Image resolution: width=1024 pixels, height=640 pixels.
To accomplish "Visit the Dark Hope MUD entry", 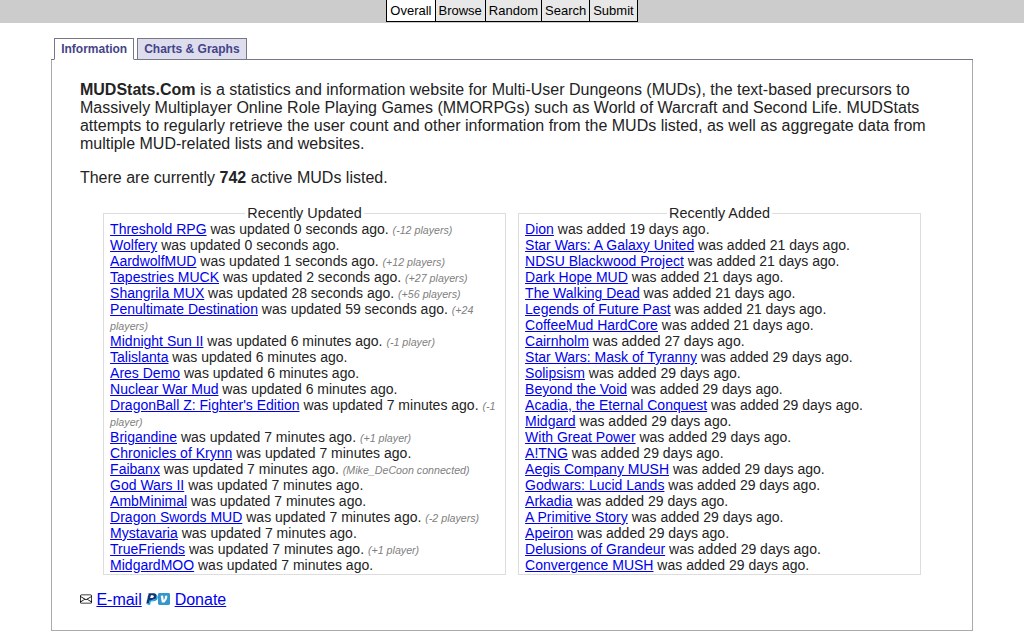I will click(576, 278).
